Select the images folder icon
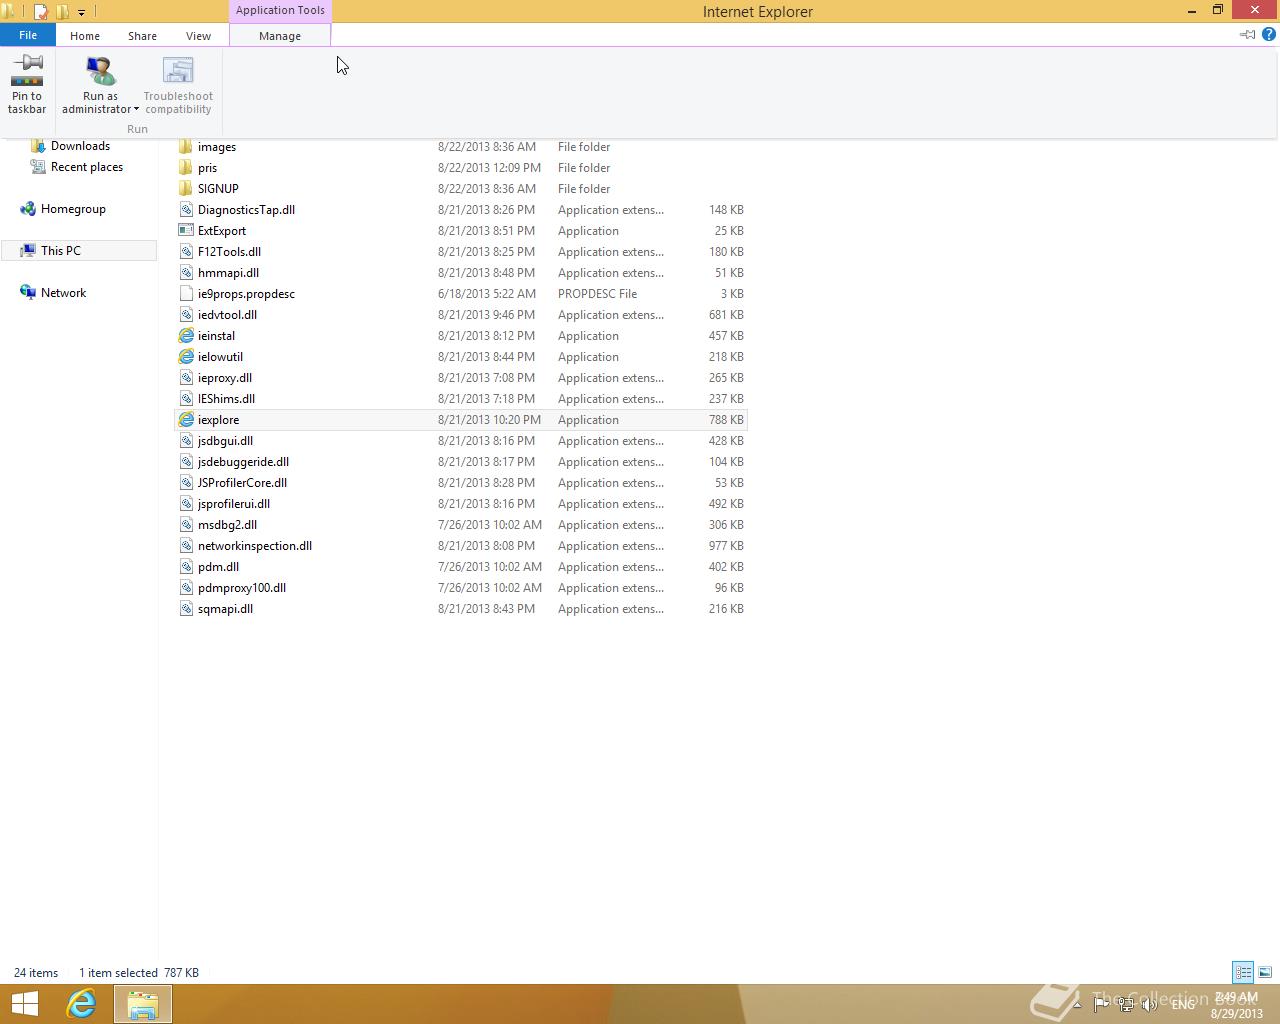1280x1024 pixels. point(186,147)
